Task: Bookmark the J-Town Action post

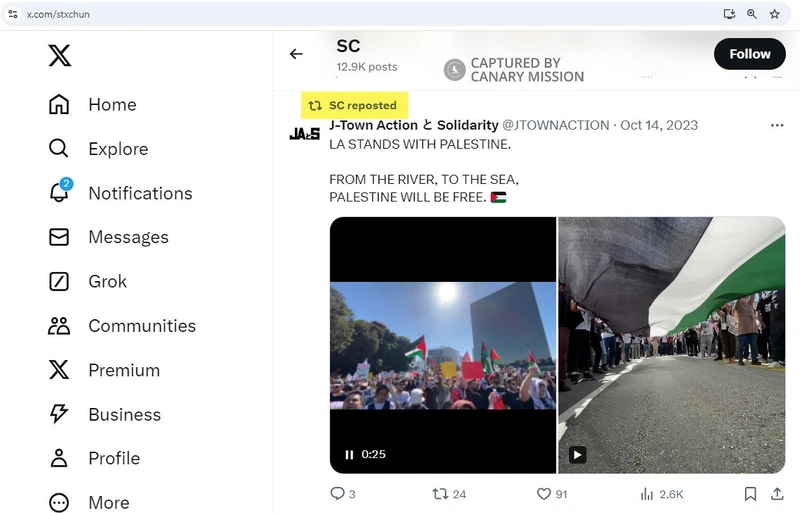Action: pyautogui.click(x=750, y=493)
